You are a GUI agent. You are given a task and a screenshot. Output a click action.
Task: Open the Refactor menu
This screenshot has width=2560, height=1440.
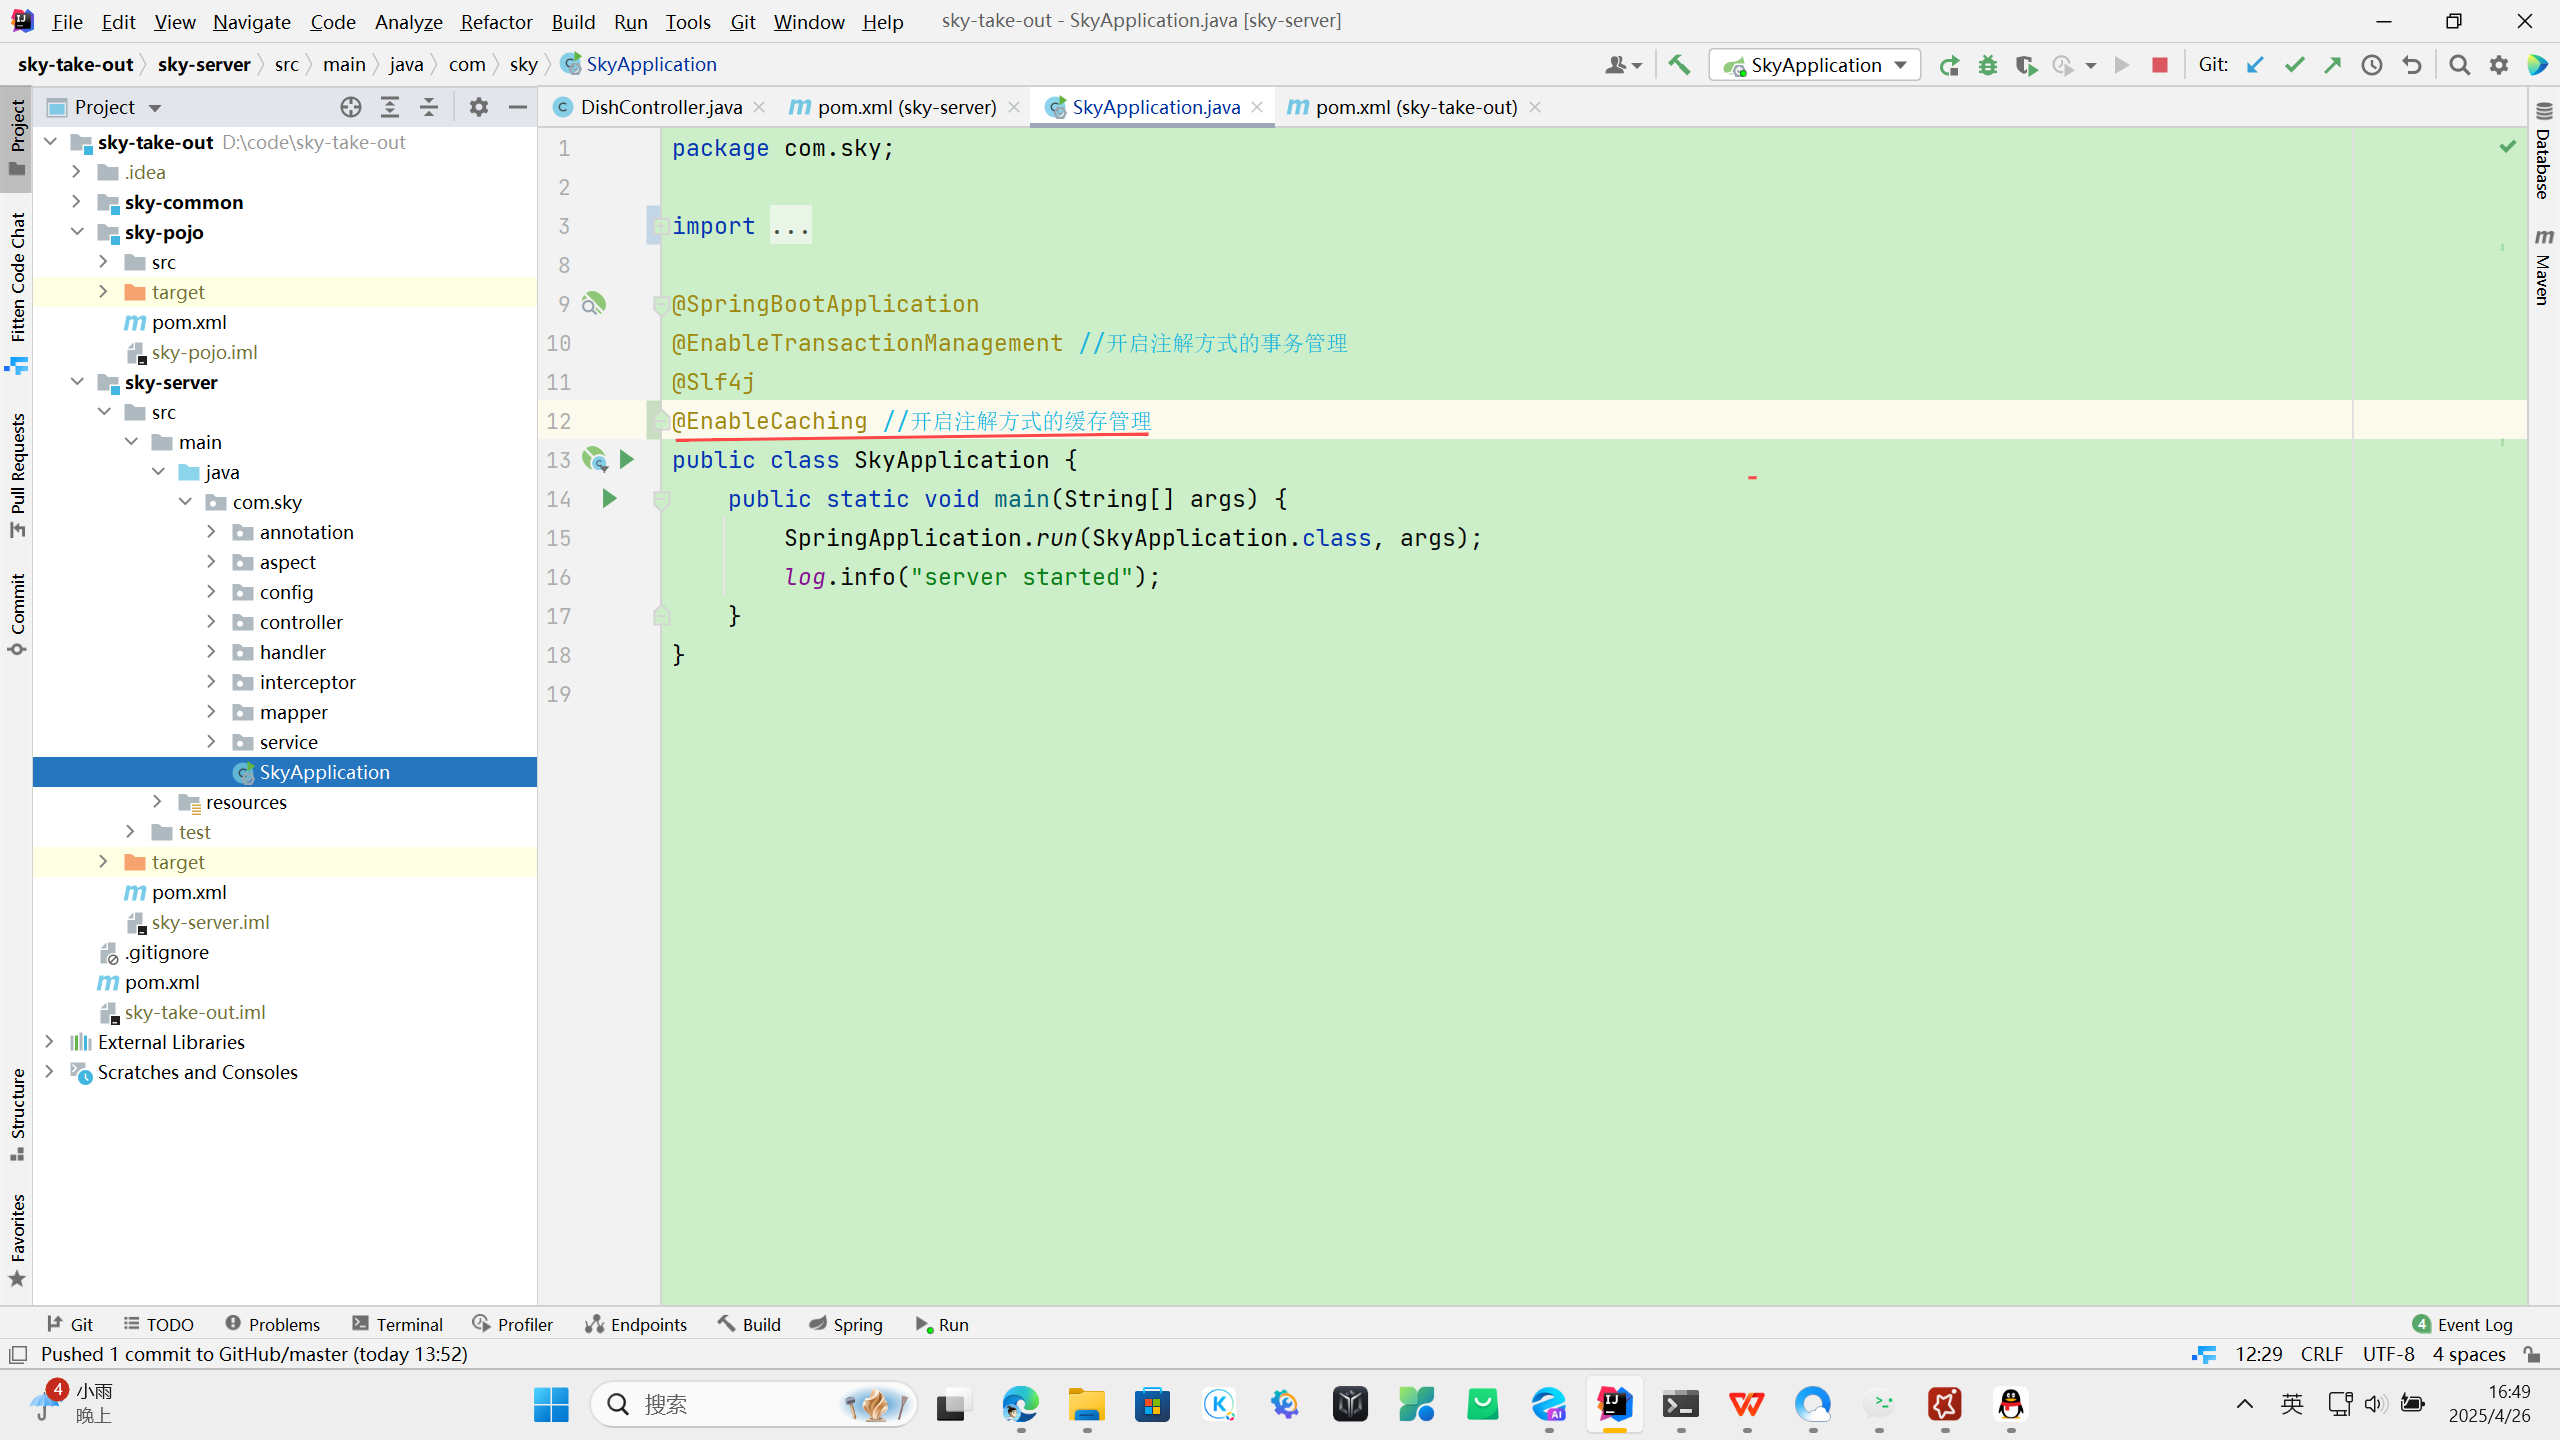click(x=496, y=21)
